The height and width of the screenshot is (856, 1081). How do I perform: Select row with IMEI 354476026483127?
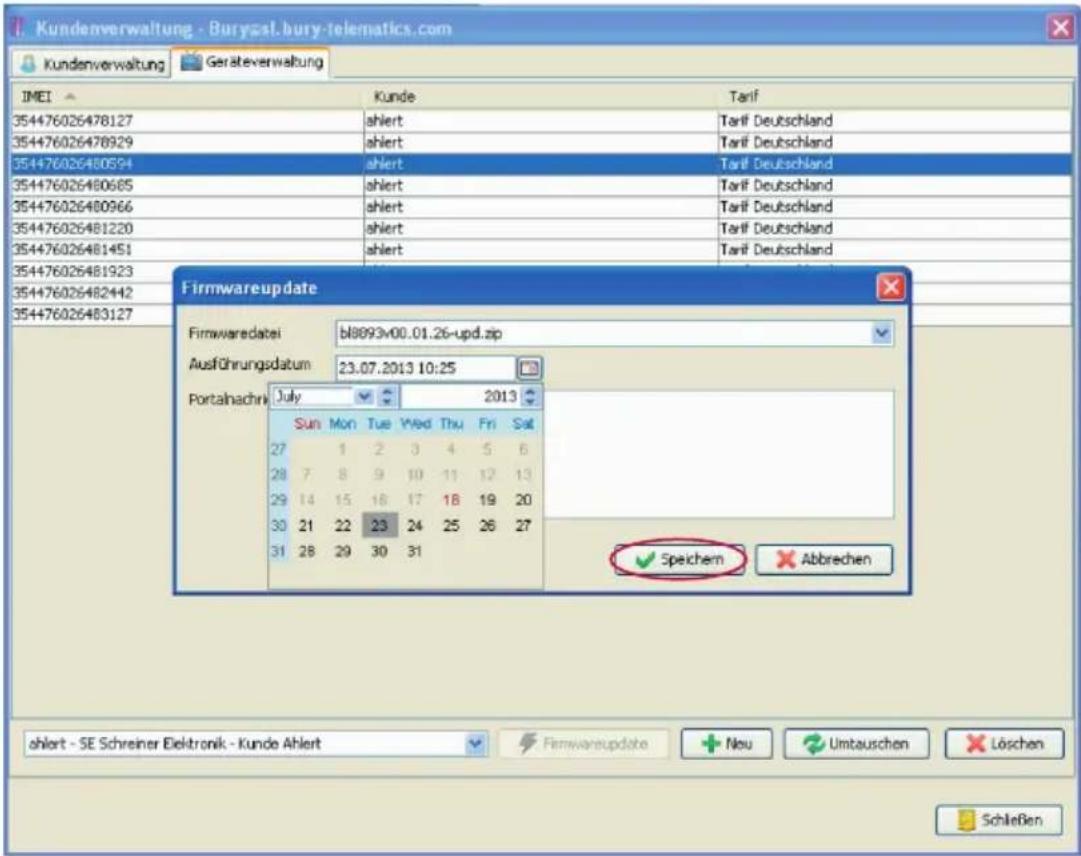[92, 314]
